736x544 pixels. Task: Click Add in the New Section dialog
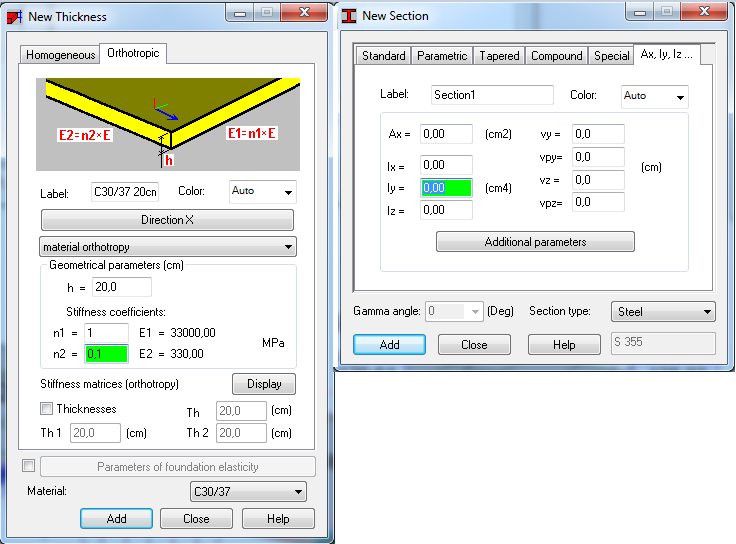click(389, 345)
